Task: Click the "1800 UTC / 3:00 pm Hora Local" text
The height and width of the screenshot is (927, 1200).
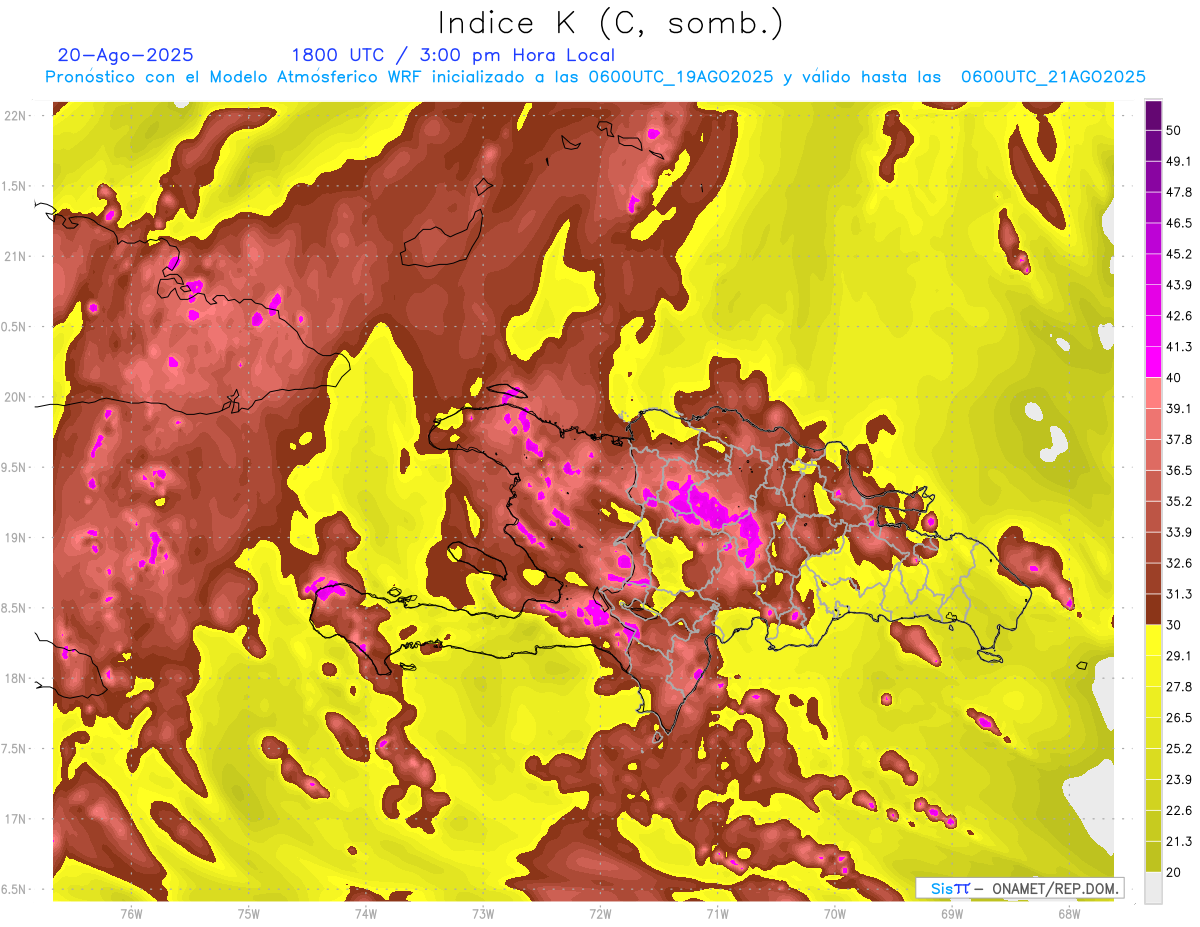Action: [453, 55]
